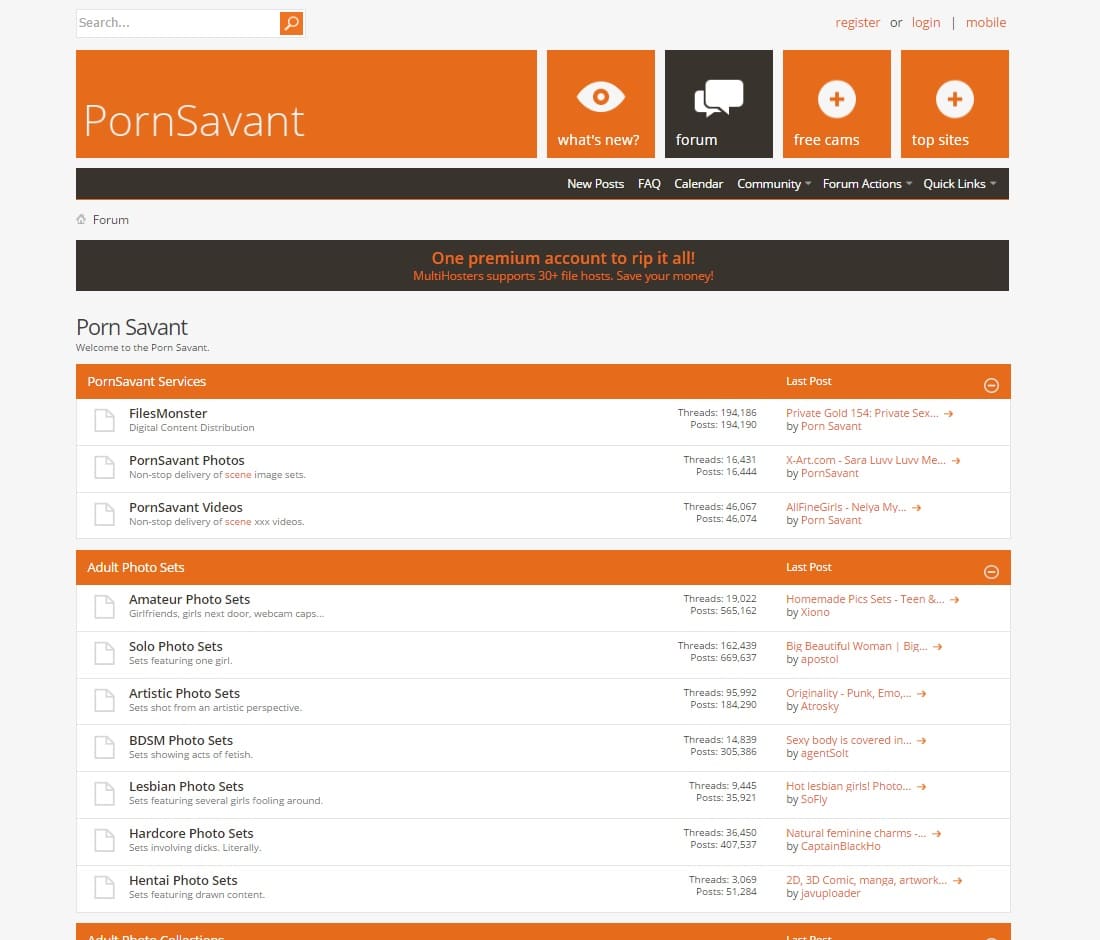The height and width of the screenshot is (940, 1100).
Task: Go to last post arrow for Hot lesbian girls
Action: (x=921, y=787)
